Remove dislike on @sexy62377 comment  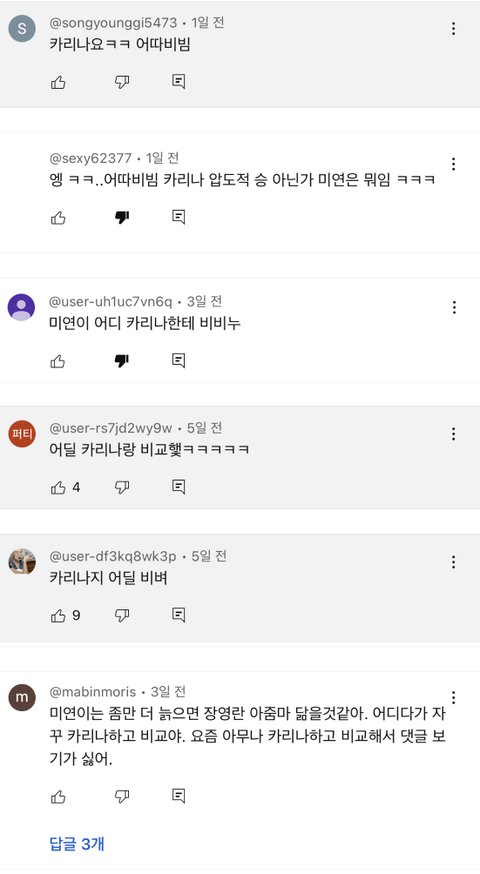(122, 218)
